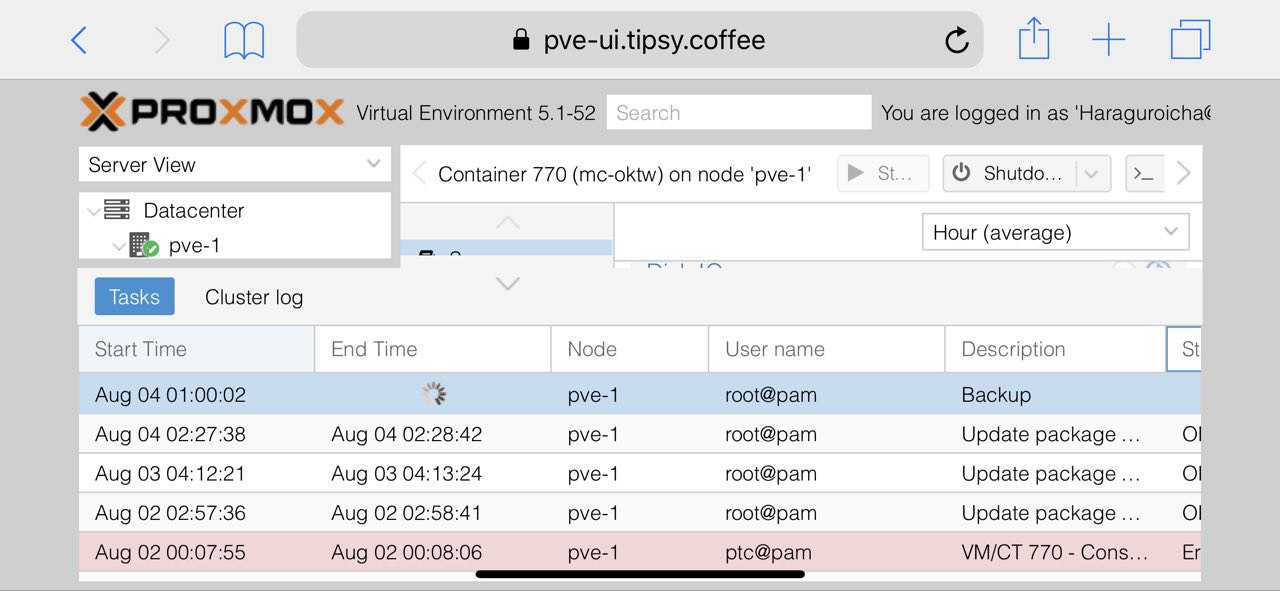Click the VM/CT 770 - Cons… description

[x=1054, y=552]
